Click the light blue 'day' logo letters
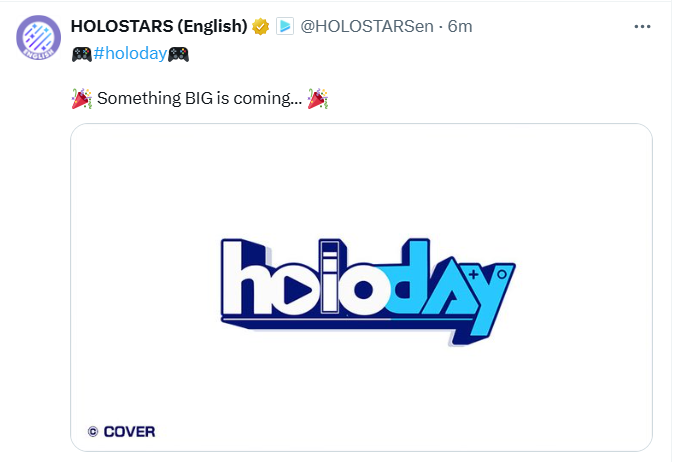 450,290
